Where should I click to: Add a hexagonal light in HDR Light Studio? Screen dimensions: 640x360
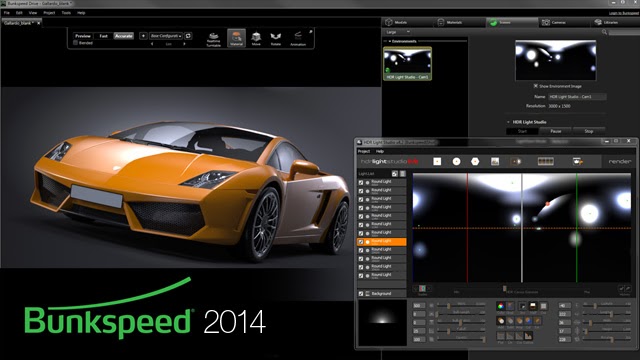pyautogui.click(x=475, y=162)
